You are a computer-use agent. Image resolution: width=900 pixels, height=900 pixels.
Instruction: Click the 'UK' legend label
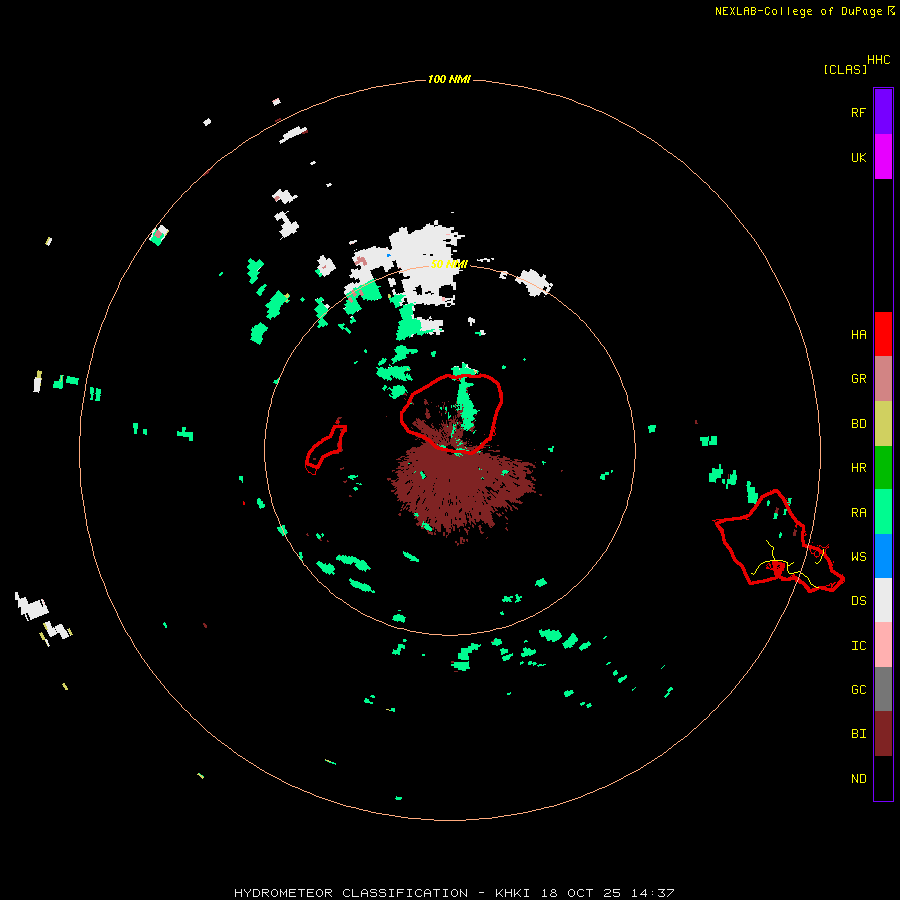tap(858, 157)
